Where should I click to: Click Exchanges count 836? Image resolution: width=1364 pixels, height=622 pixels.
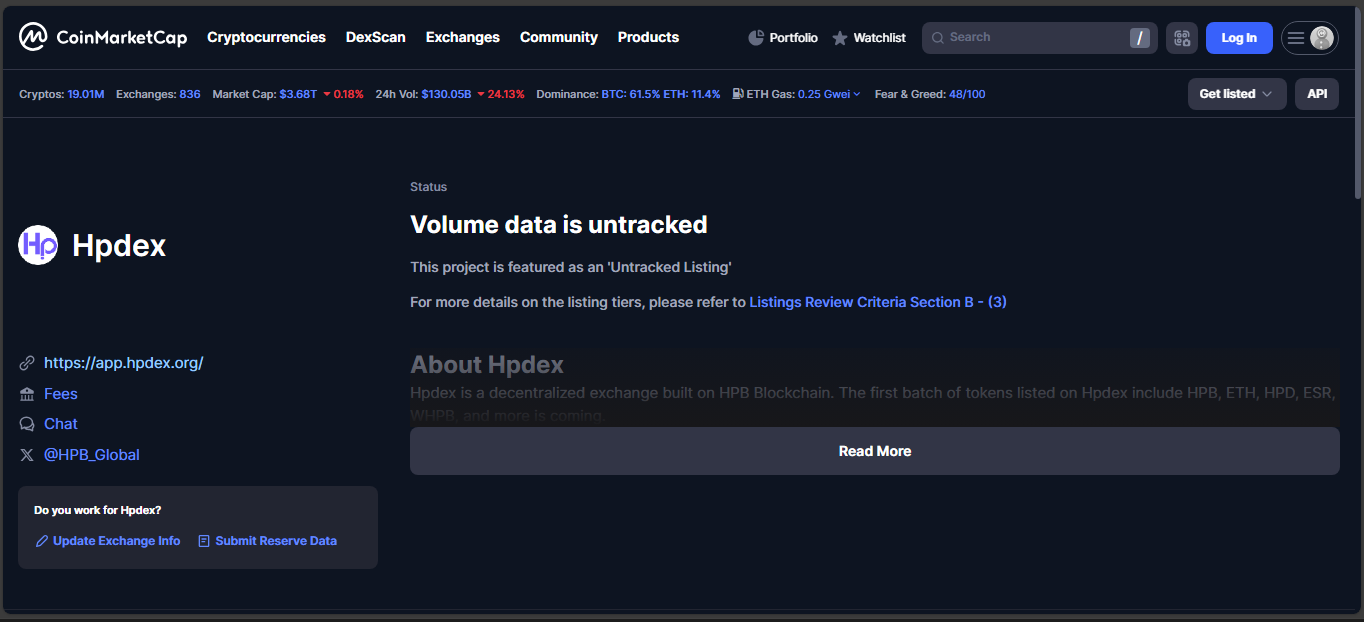[190, 94]
